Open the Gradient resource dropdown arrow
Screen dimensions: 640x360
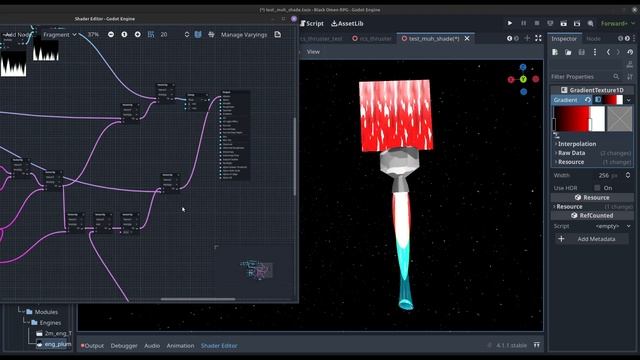tap(629, 100)
